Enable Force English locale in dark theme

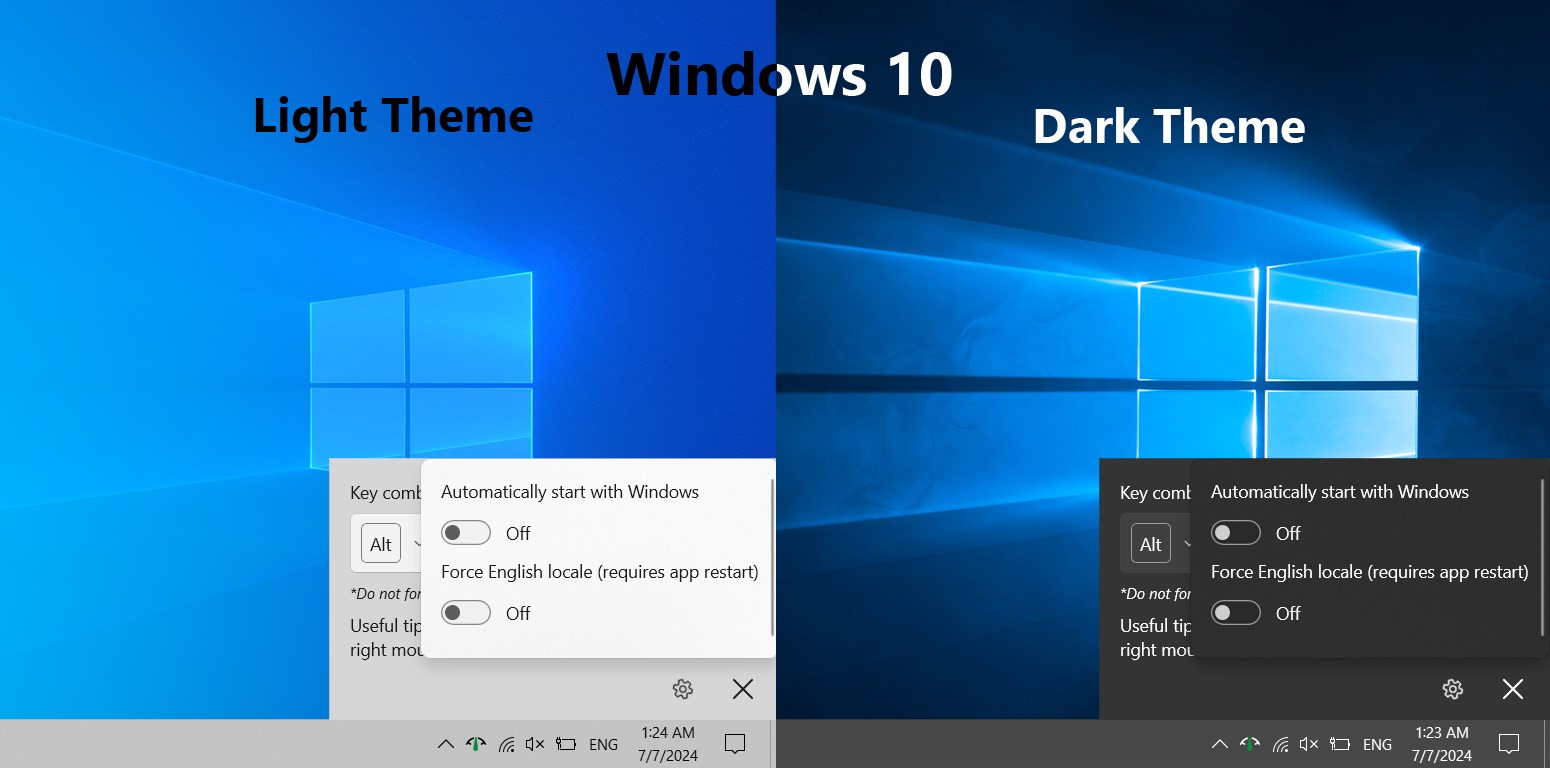tap(1236, 613)
